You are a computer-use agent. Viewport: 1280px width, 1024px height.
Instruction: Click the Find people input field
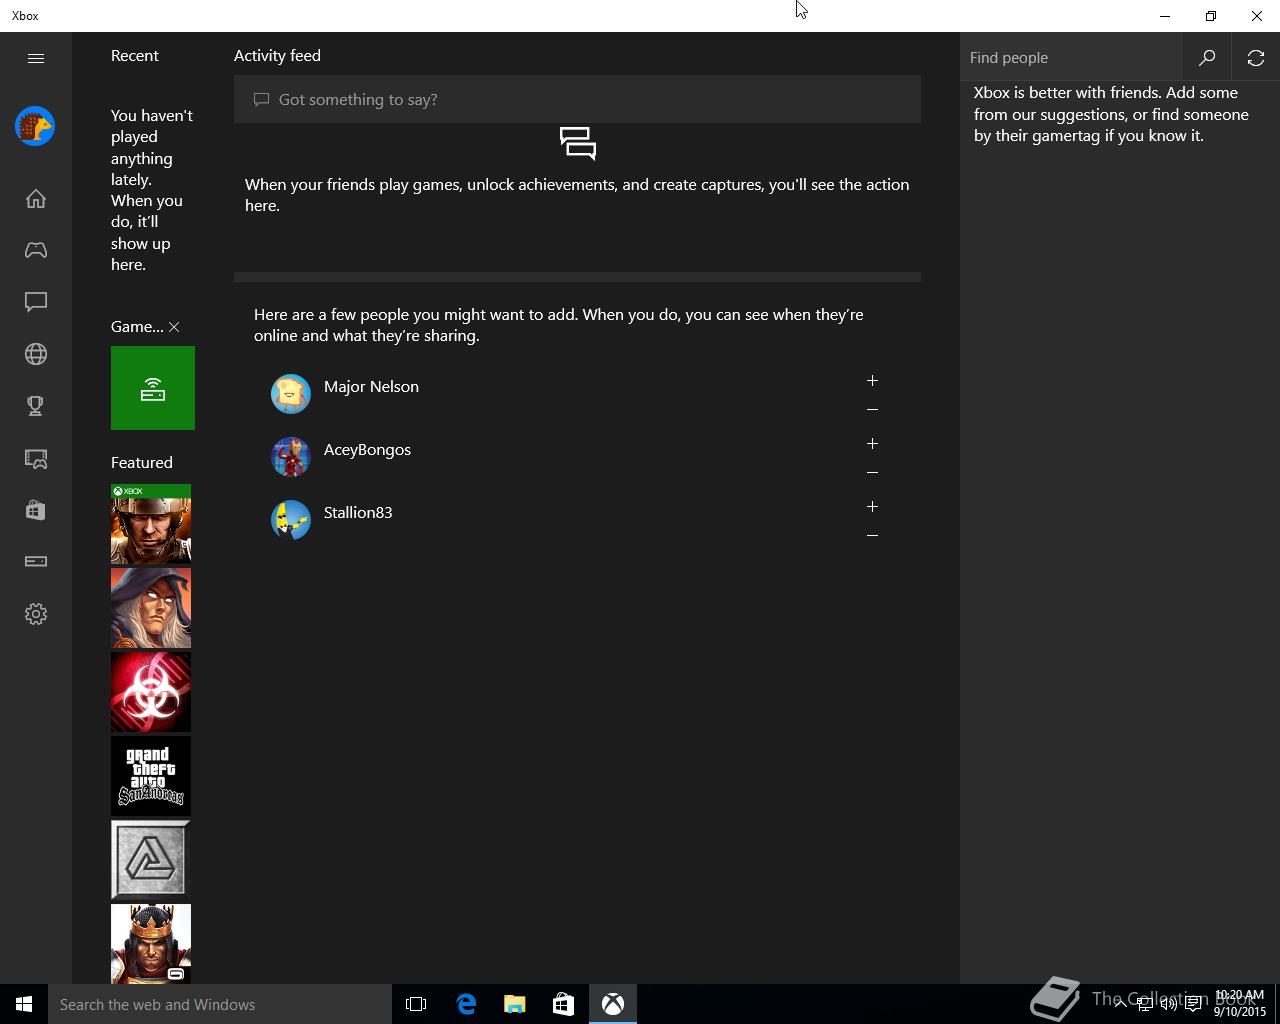[x=1071, y=58]
